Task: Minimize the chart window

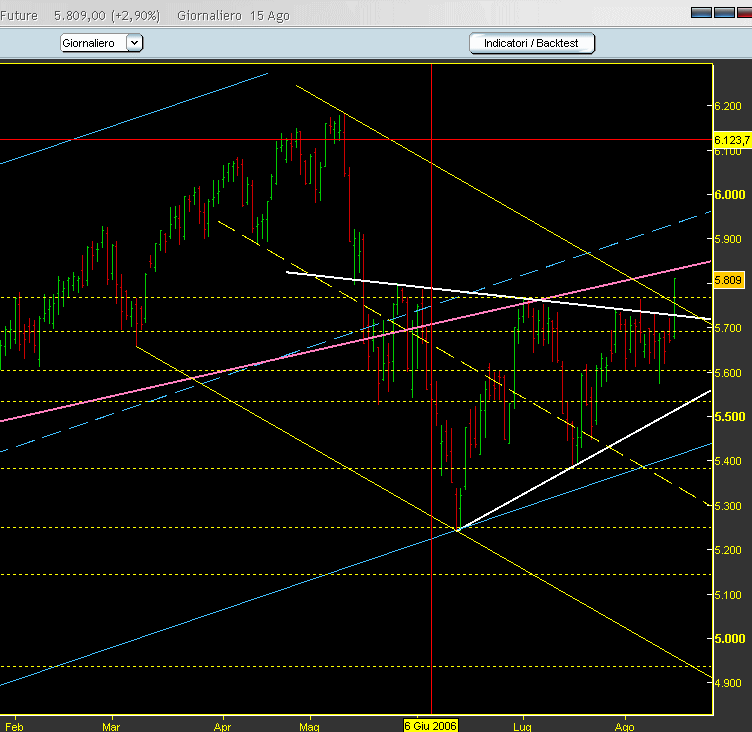Action: click(x=701, y=12)
